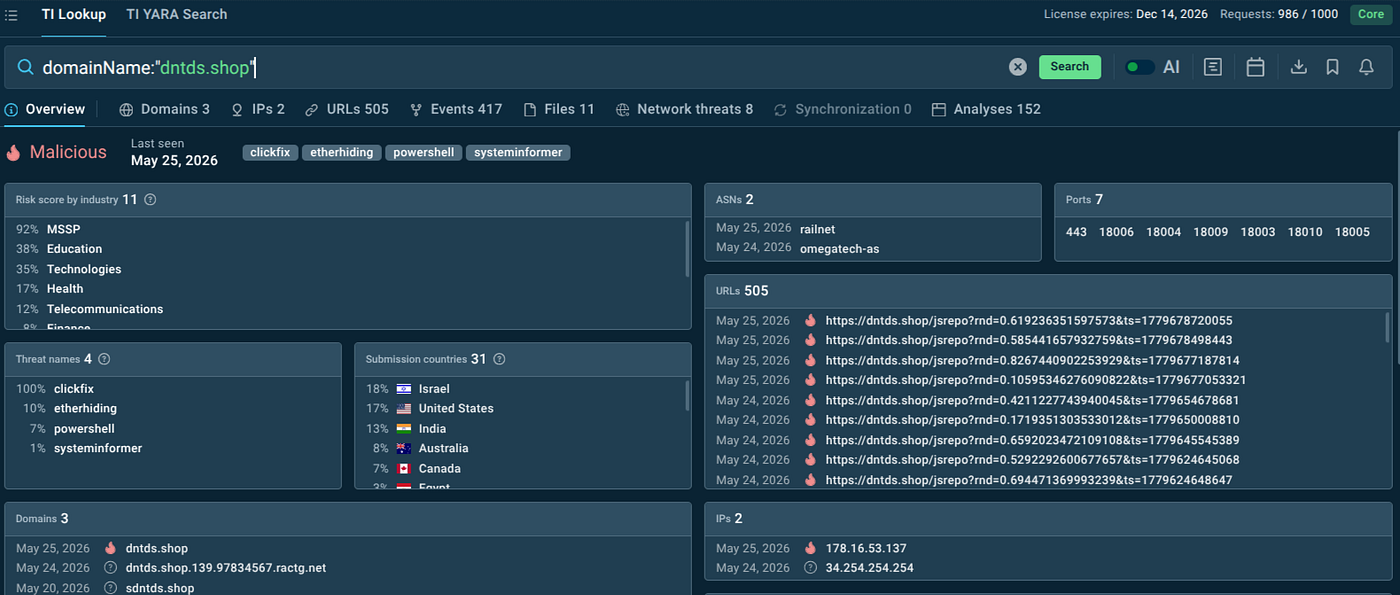1400x595 pixels.
Task: Click the United States flag icon
Action: coord(404,408)
